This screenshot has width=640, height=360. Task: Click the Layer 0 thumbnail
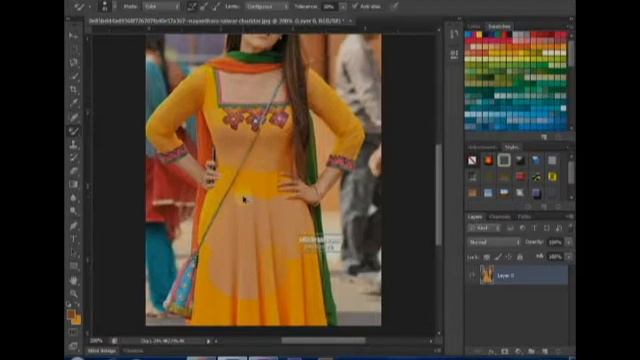[x=487, y=275]
